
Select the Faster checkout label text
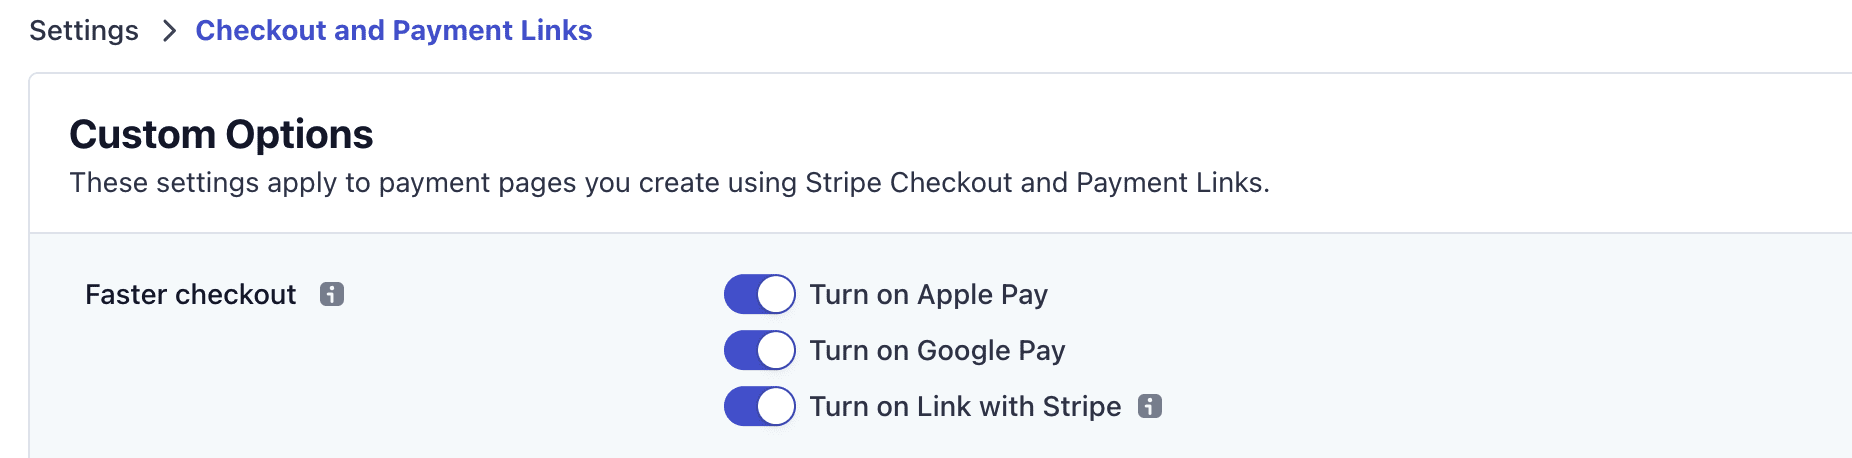[x=191, y=294]
